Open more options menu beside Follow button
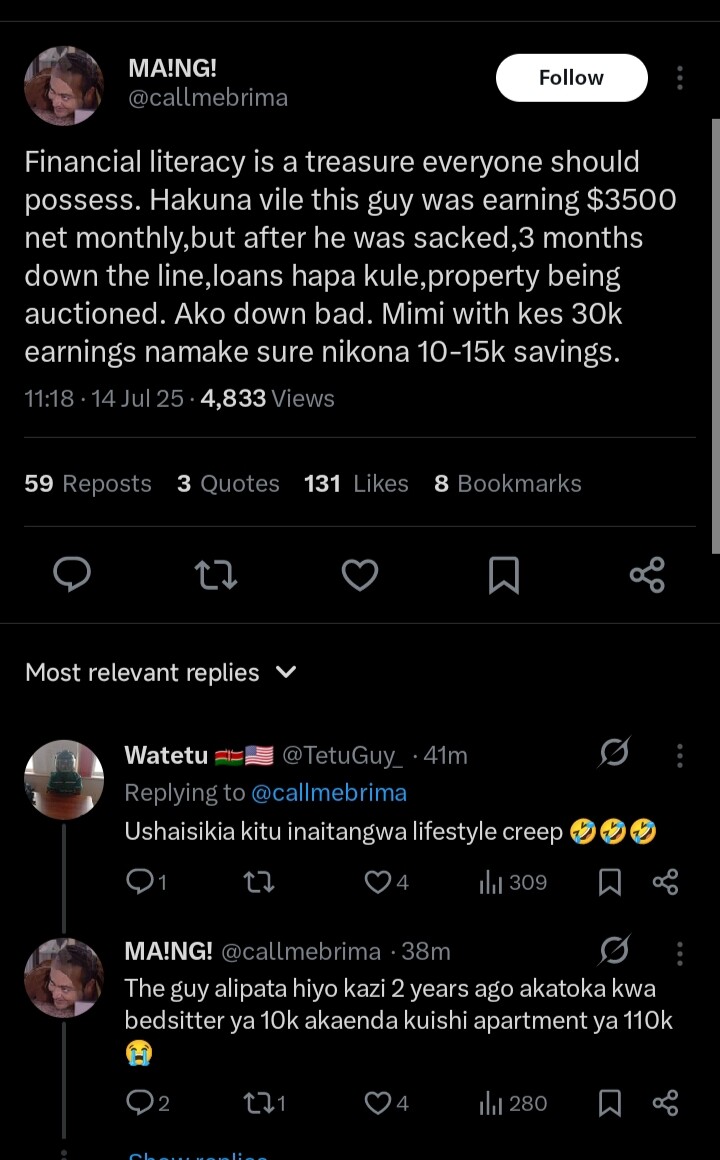Image resolution: width=720 pixels, height=1160 pixels. click(x=680, y=78)
